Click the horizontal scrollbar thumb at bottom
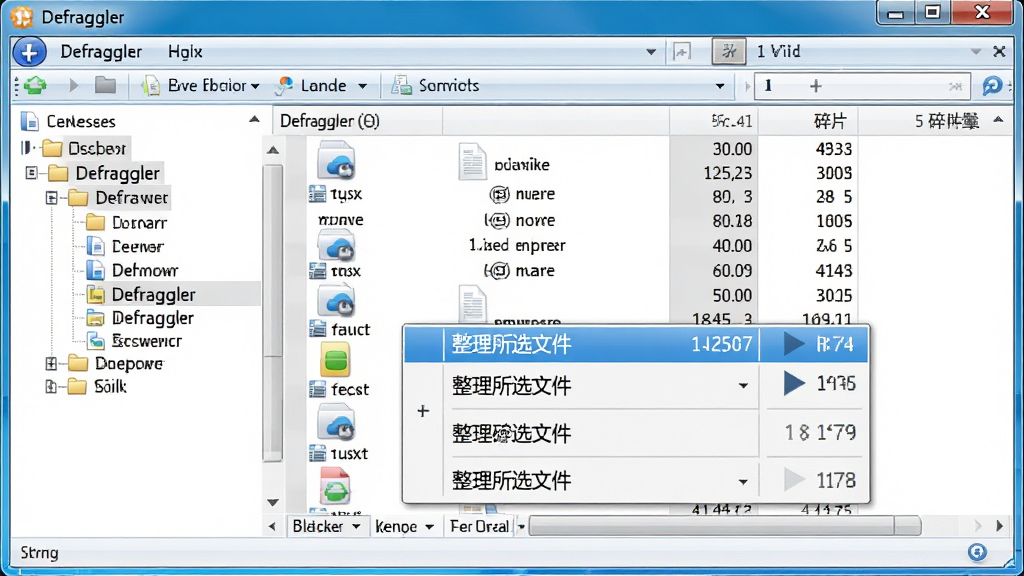The width and height of the screenshot is (1024, 576). [725, 526]
